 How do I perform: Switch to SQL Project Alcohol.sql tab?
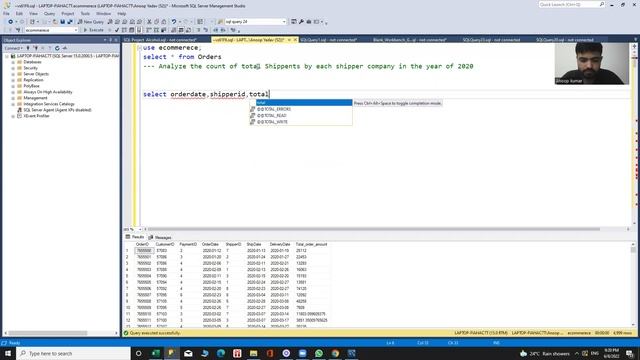(x=160, y=40)
